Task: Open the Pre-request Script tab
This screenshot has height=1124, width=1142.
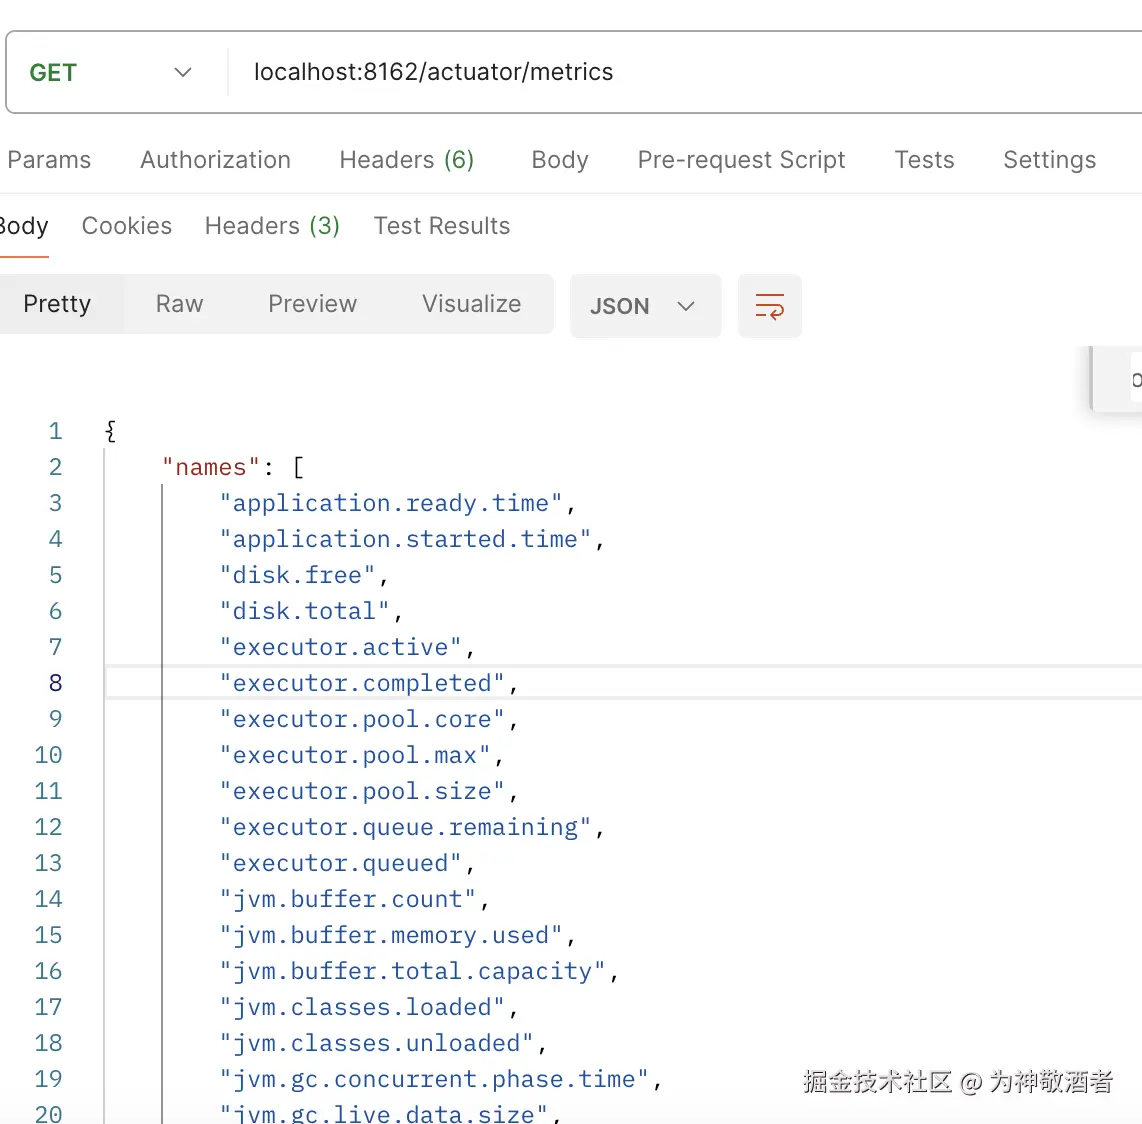Action: click(x=741, y=160)
